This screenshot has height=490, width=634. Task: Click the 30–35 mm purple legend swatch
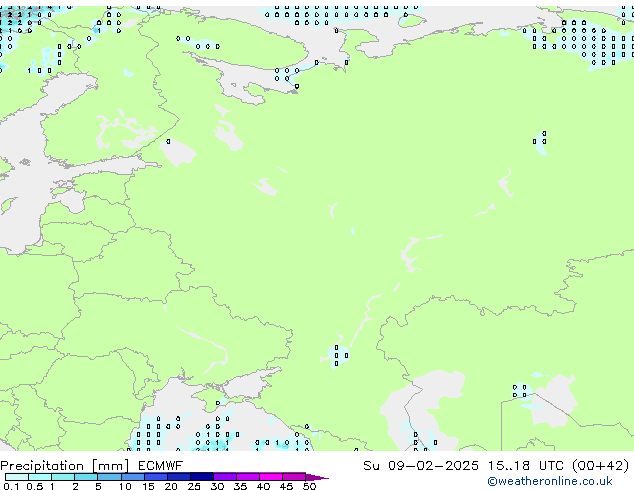click(x=225, y=477)
